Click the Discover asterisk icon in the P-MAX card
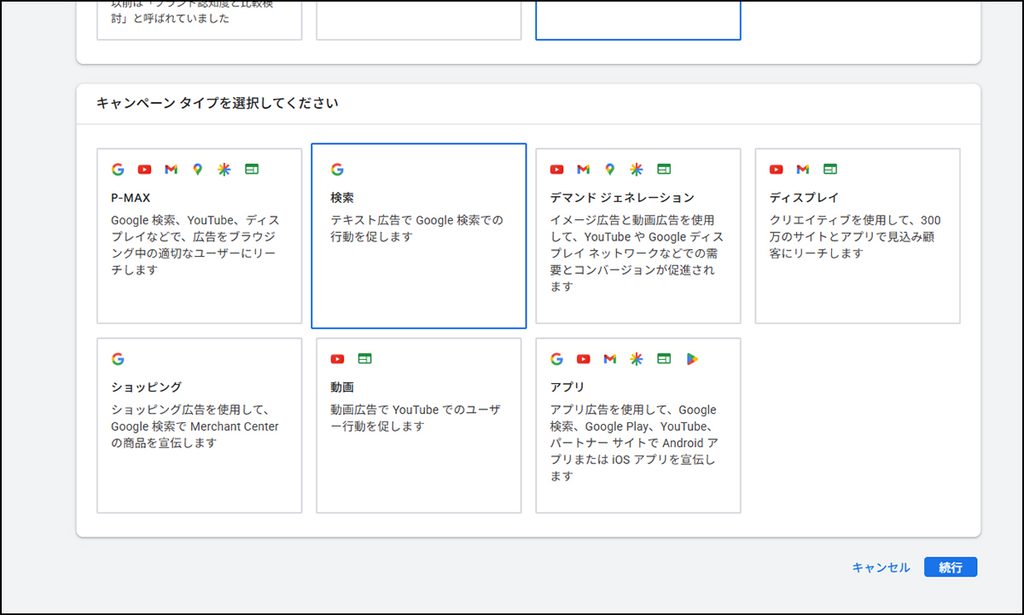 pyautogui.click(x=224, y=169)
